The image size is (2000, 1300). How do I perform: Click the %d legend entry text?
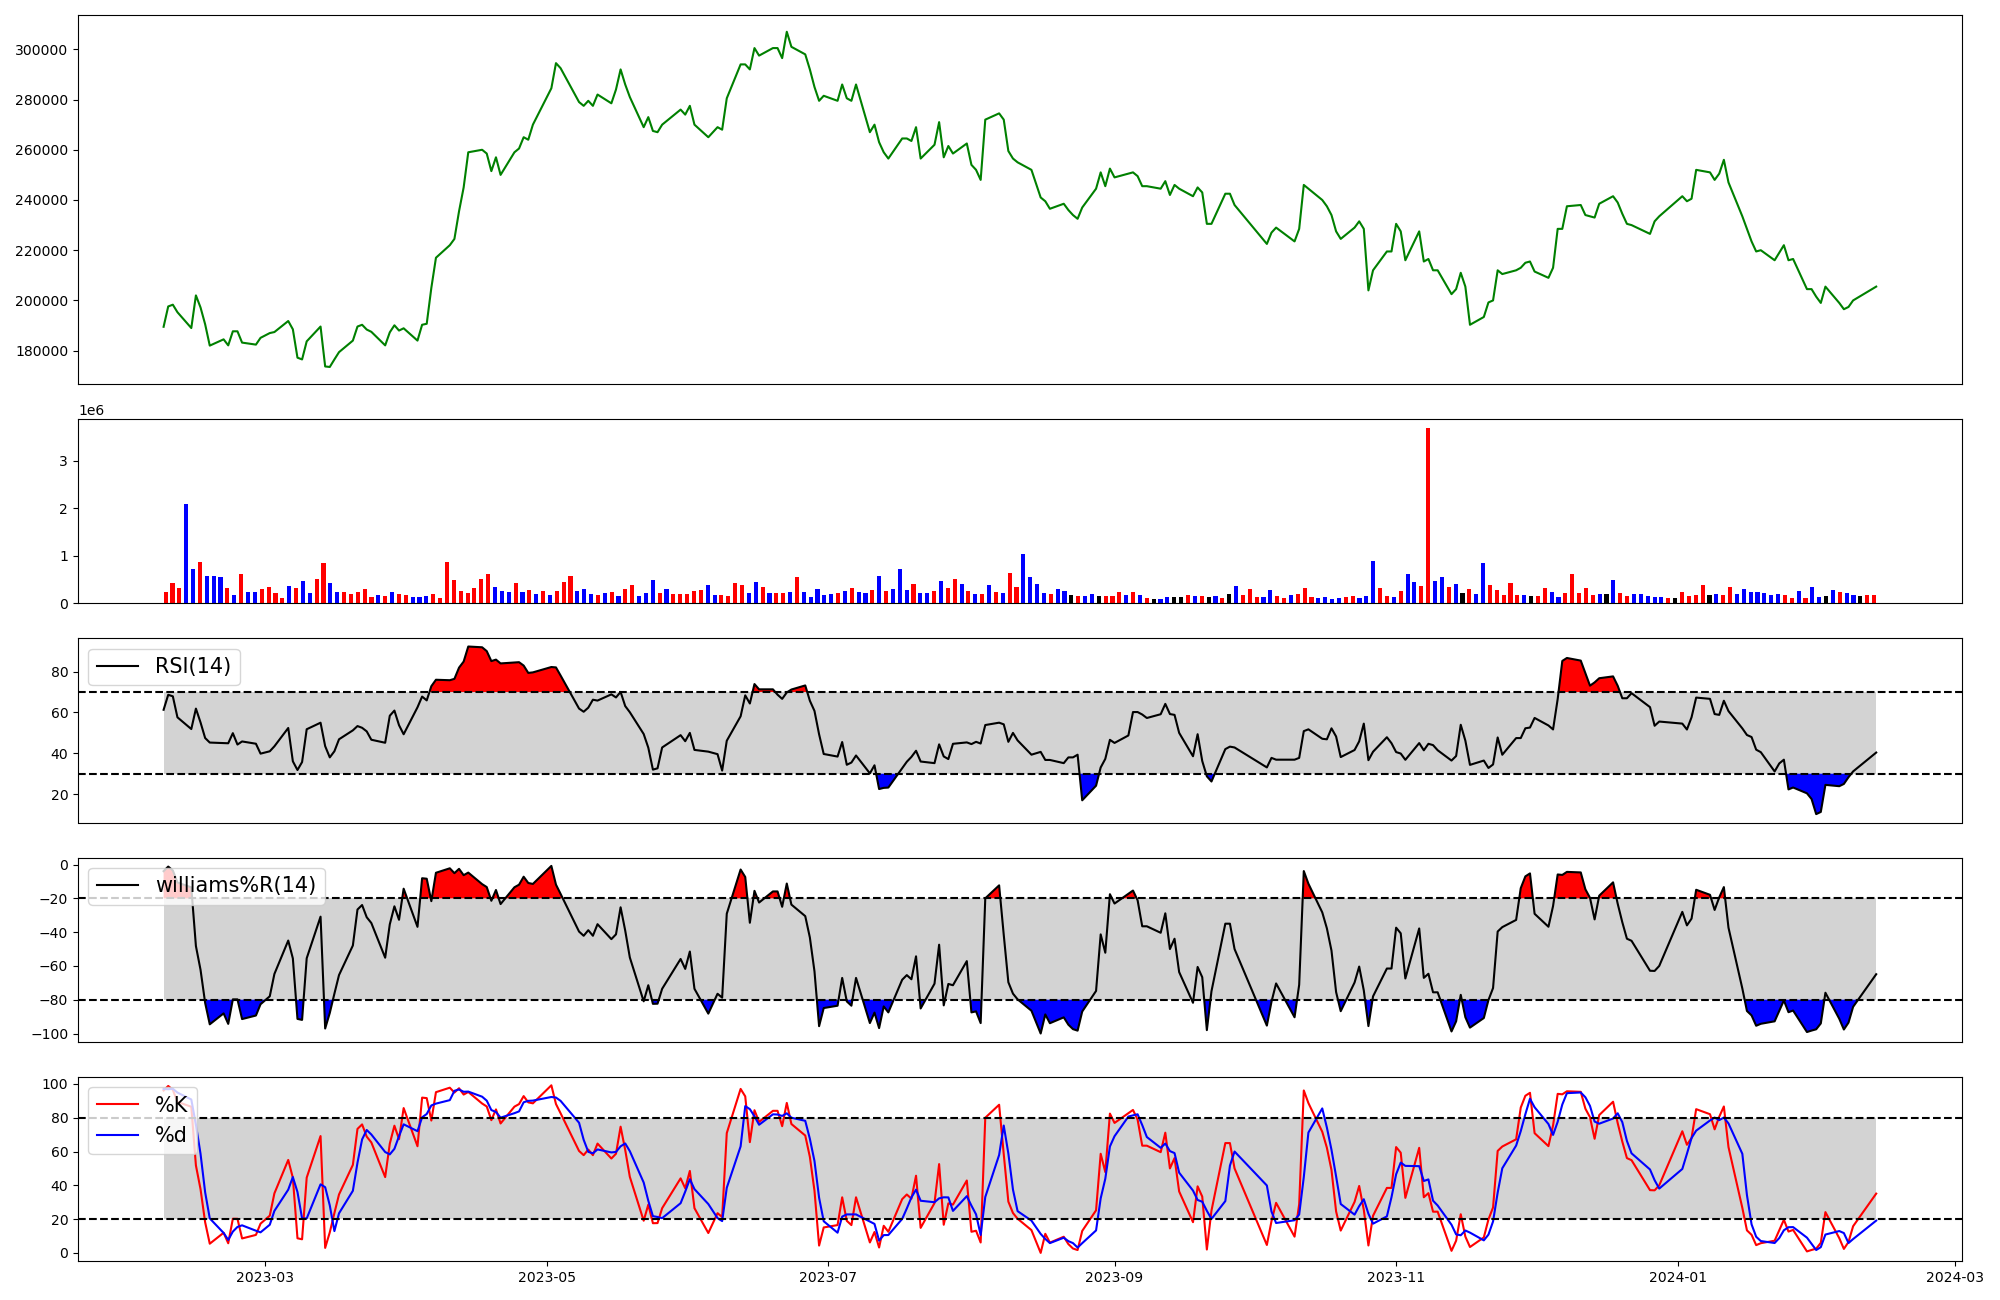170,1135
